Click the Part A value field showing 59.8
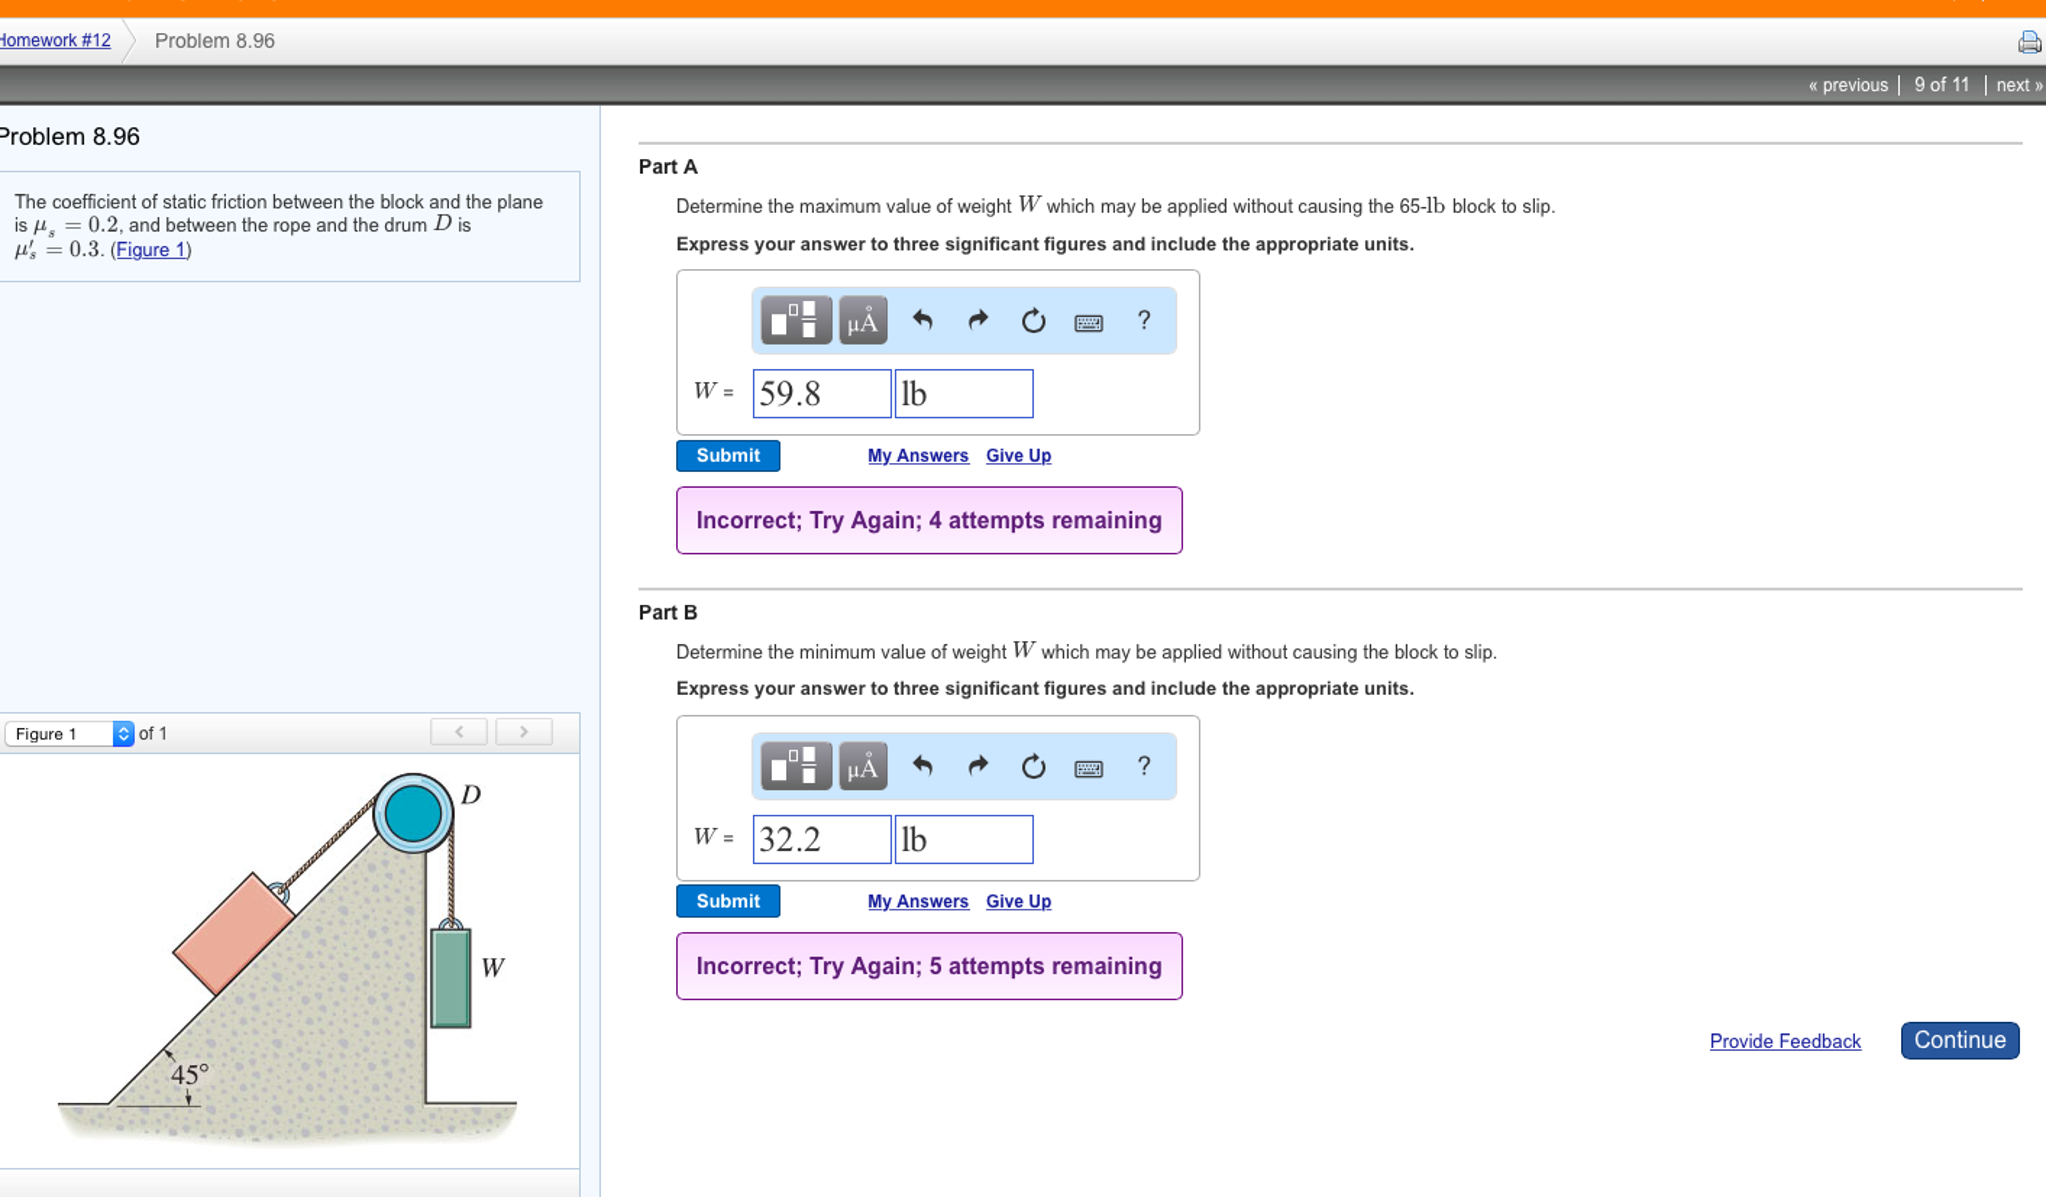 (820, 393)
